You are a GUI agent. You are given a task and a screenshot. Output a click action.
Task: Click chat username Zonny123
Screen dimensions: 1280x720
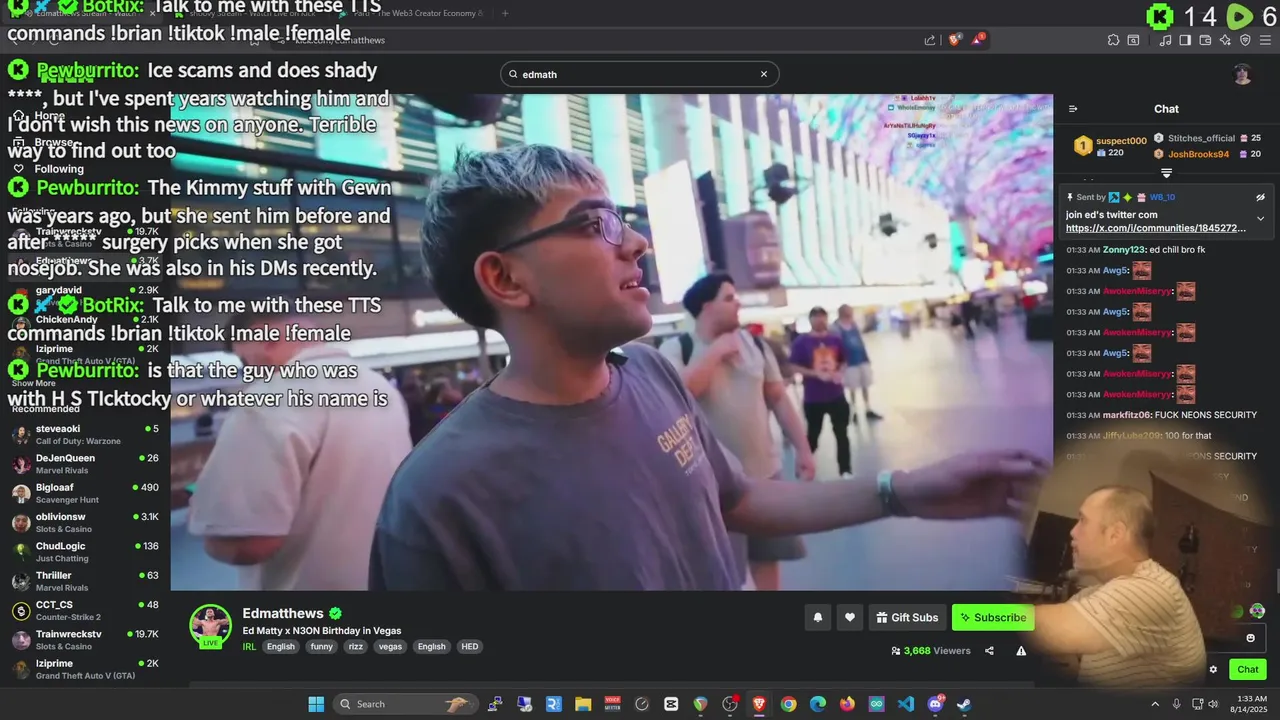(x=1123, y=250)
